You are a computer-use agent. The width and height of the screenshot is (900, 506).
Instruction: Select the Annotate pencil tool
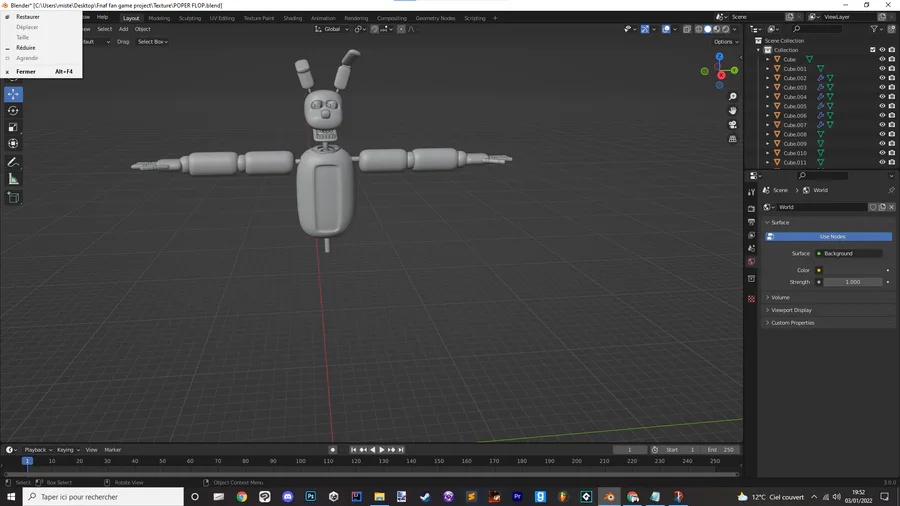point(13,163)
